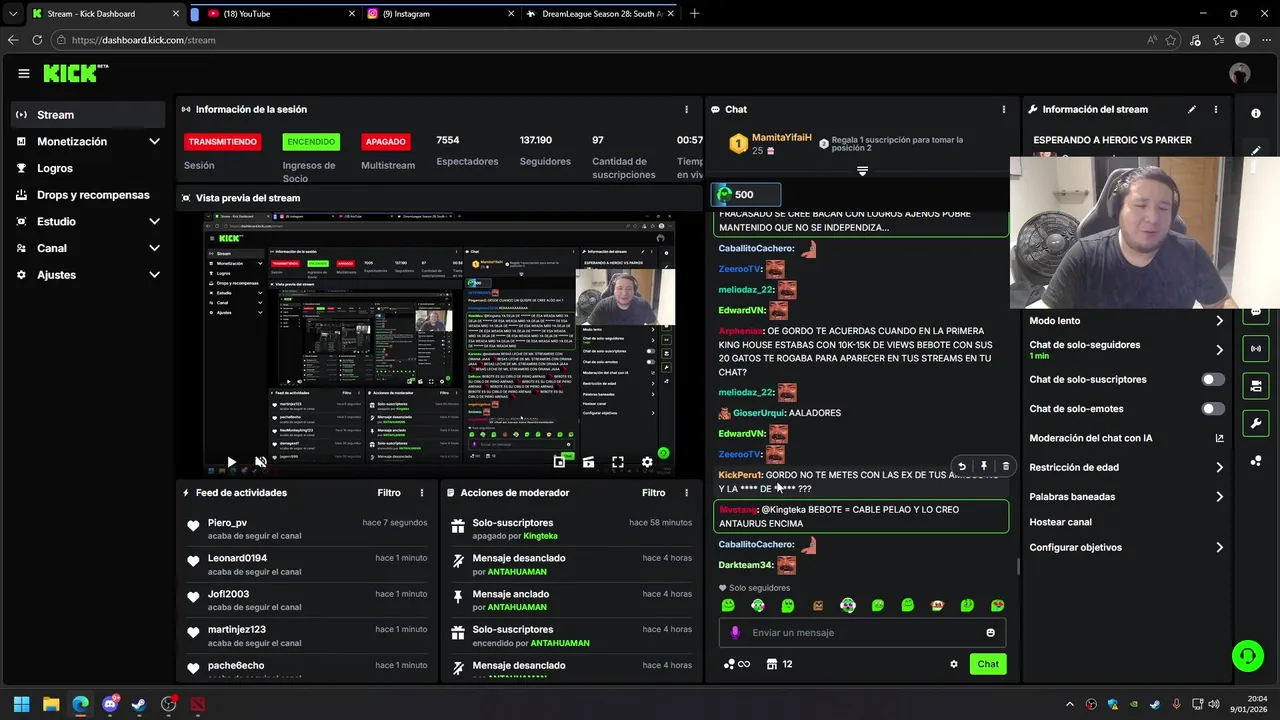The height and width of the screenshot is (720, 1280).
Task: Click the Enviar un mensaje input field
Action: pyautogui.click(x=862, y=632)
